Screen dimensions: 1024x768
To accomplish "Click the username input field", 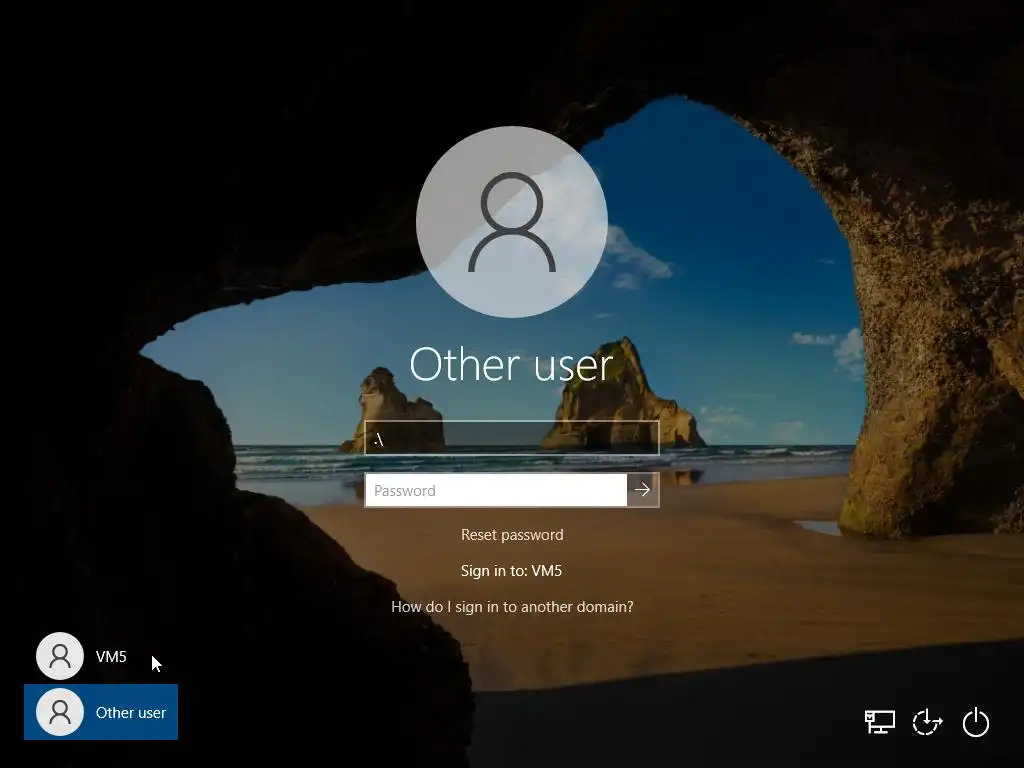I will 511,438.
